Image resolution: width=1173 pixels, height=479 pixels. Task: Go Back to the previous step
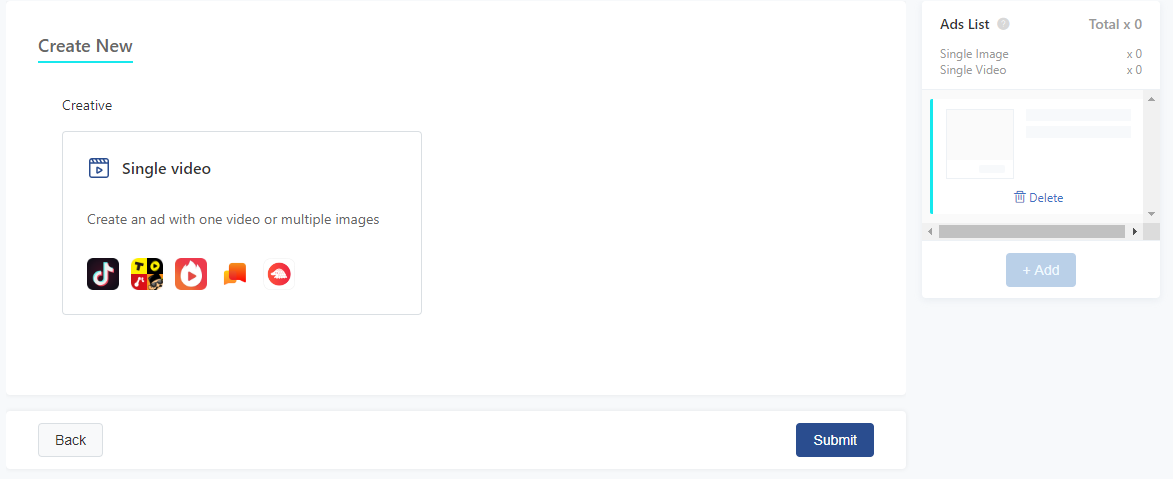pos(70,440)
